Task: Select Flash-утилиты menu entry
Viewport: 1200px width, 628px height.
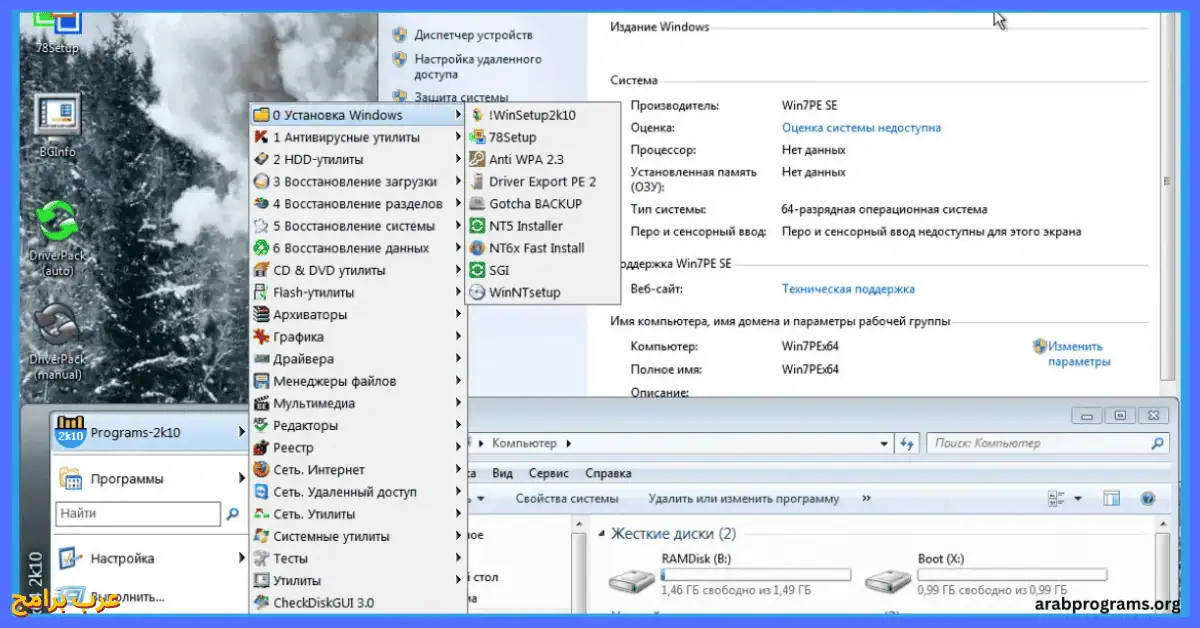Action: [357, 292]
